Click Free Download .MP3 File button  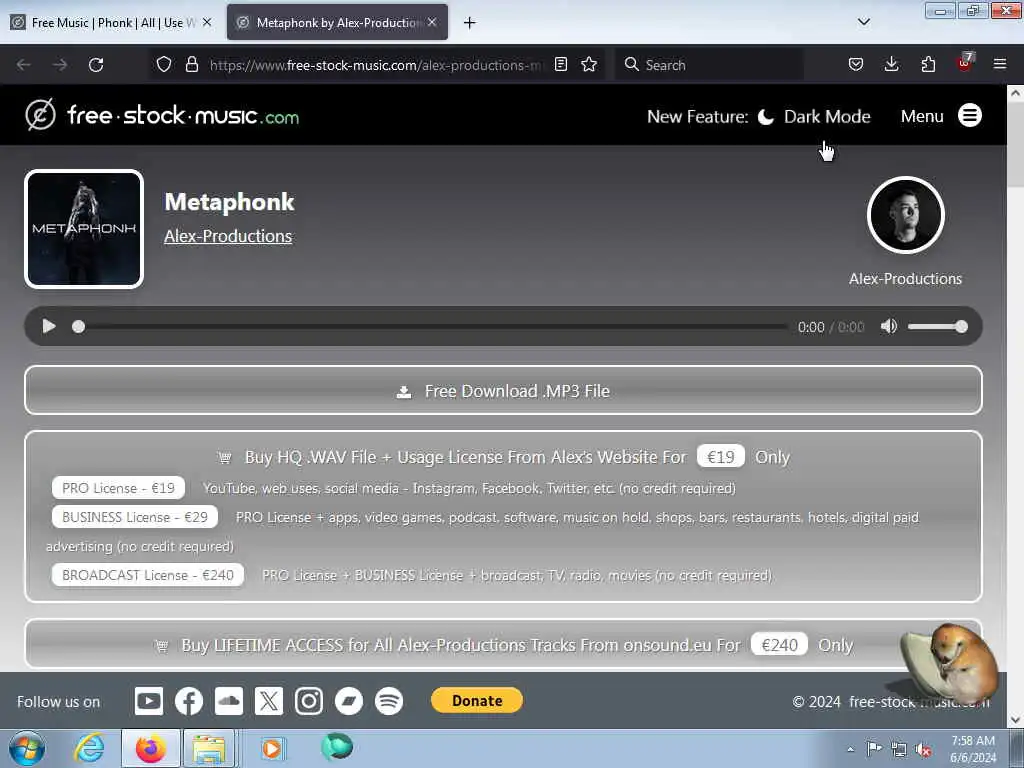click(504, 391)
